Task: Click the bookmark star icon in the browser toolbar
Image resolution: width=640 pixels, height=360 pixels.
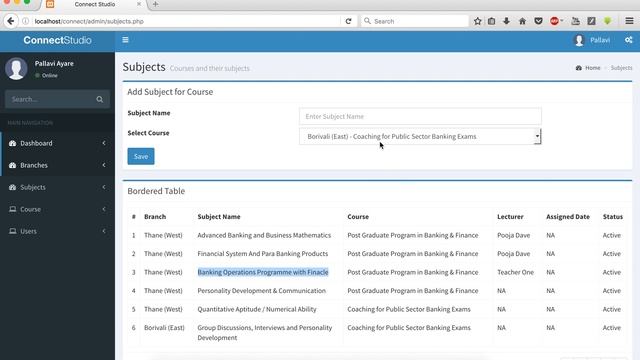Action: pos(478,21)
